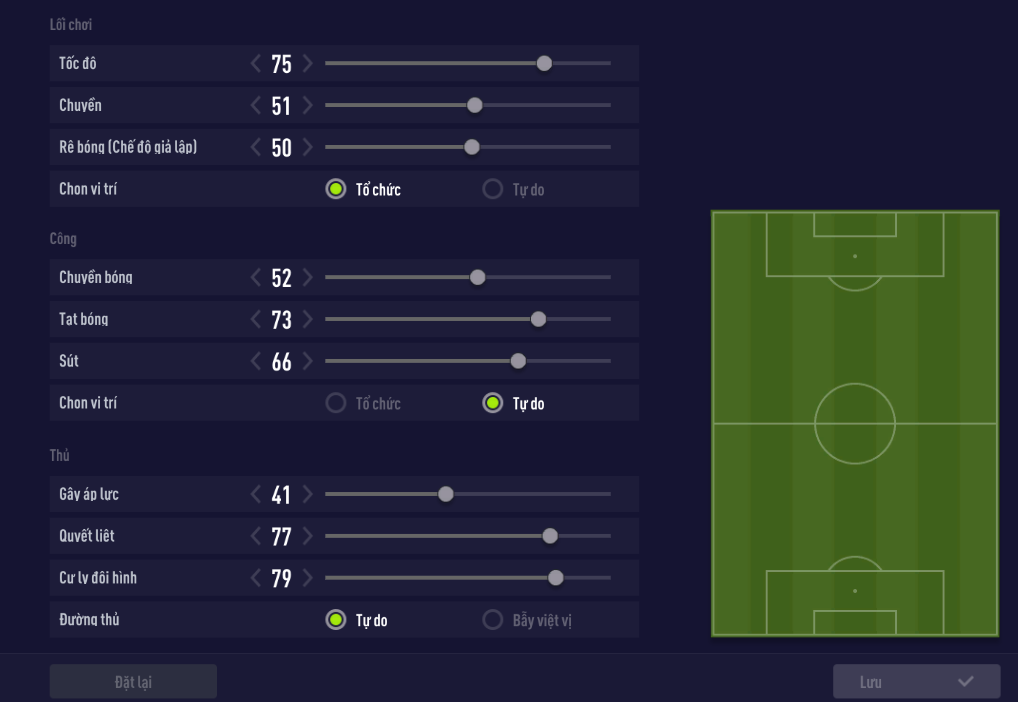Decrease Rê bóng value with left arrow

coord(256,148)
